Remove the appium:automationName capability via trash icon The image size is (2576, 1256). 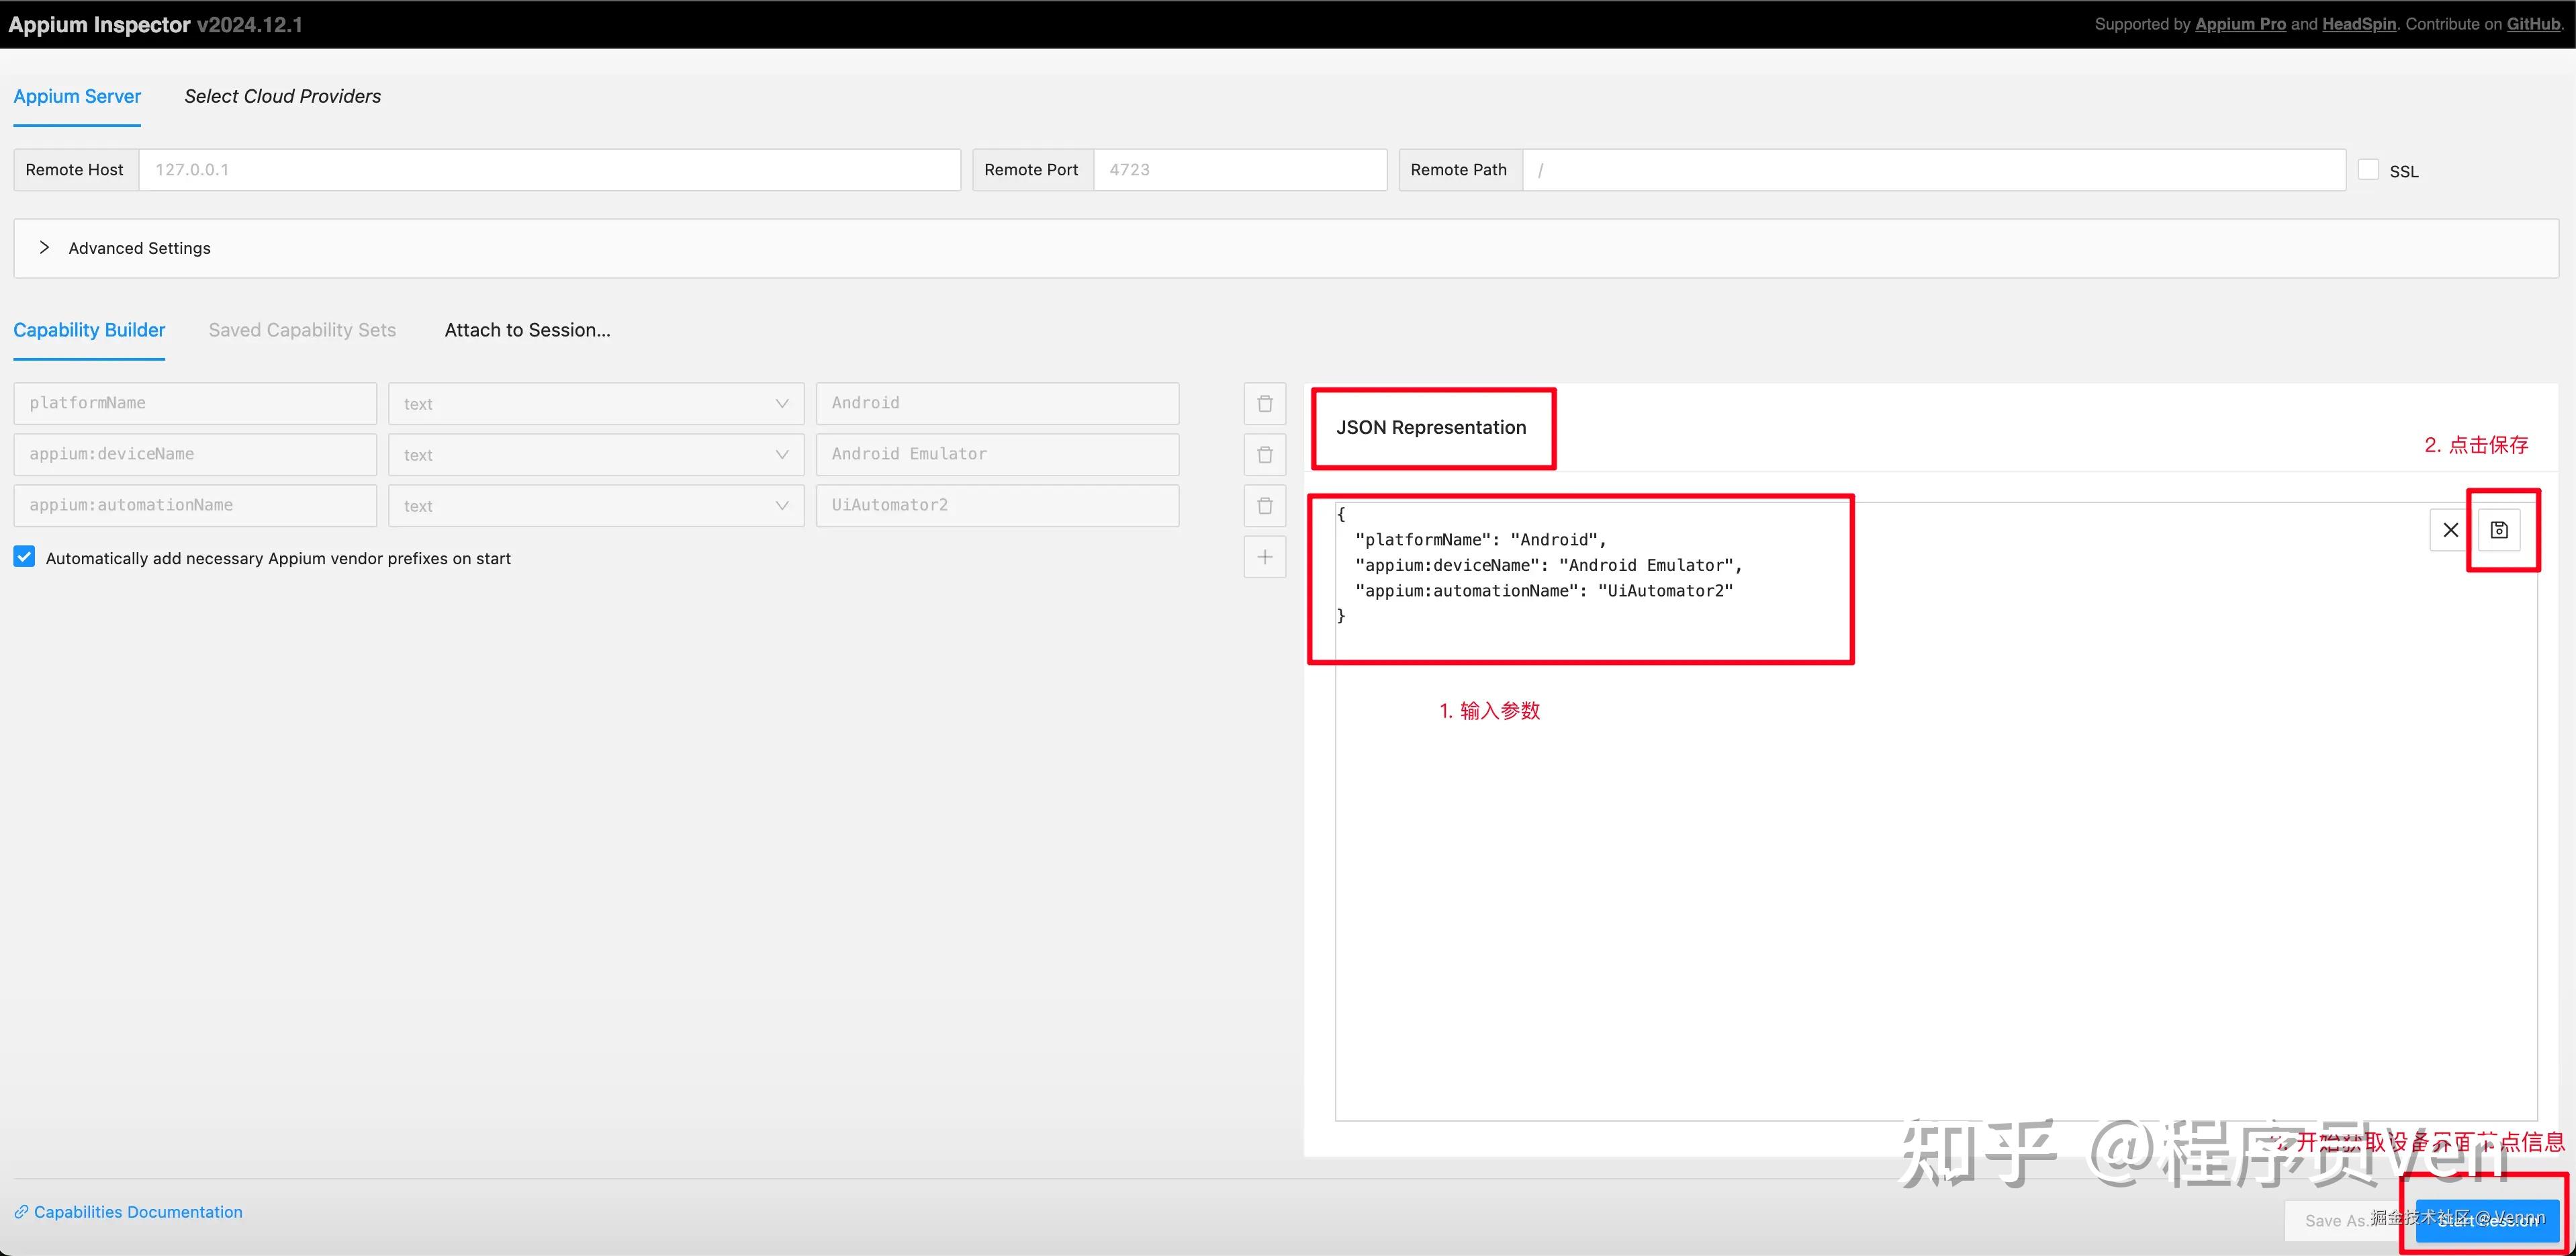tap(1264, 506)
